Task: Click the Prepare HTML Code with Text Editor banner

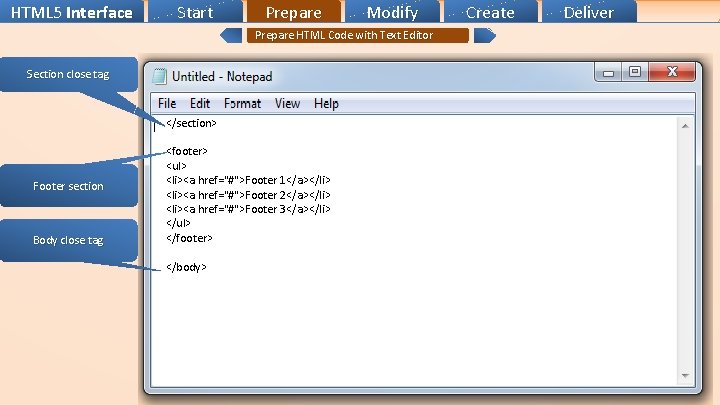Action: [x=358, y=35]
